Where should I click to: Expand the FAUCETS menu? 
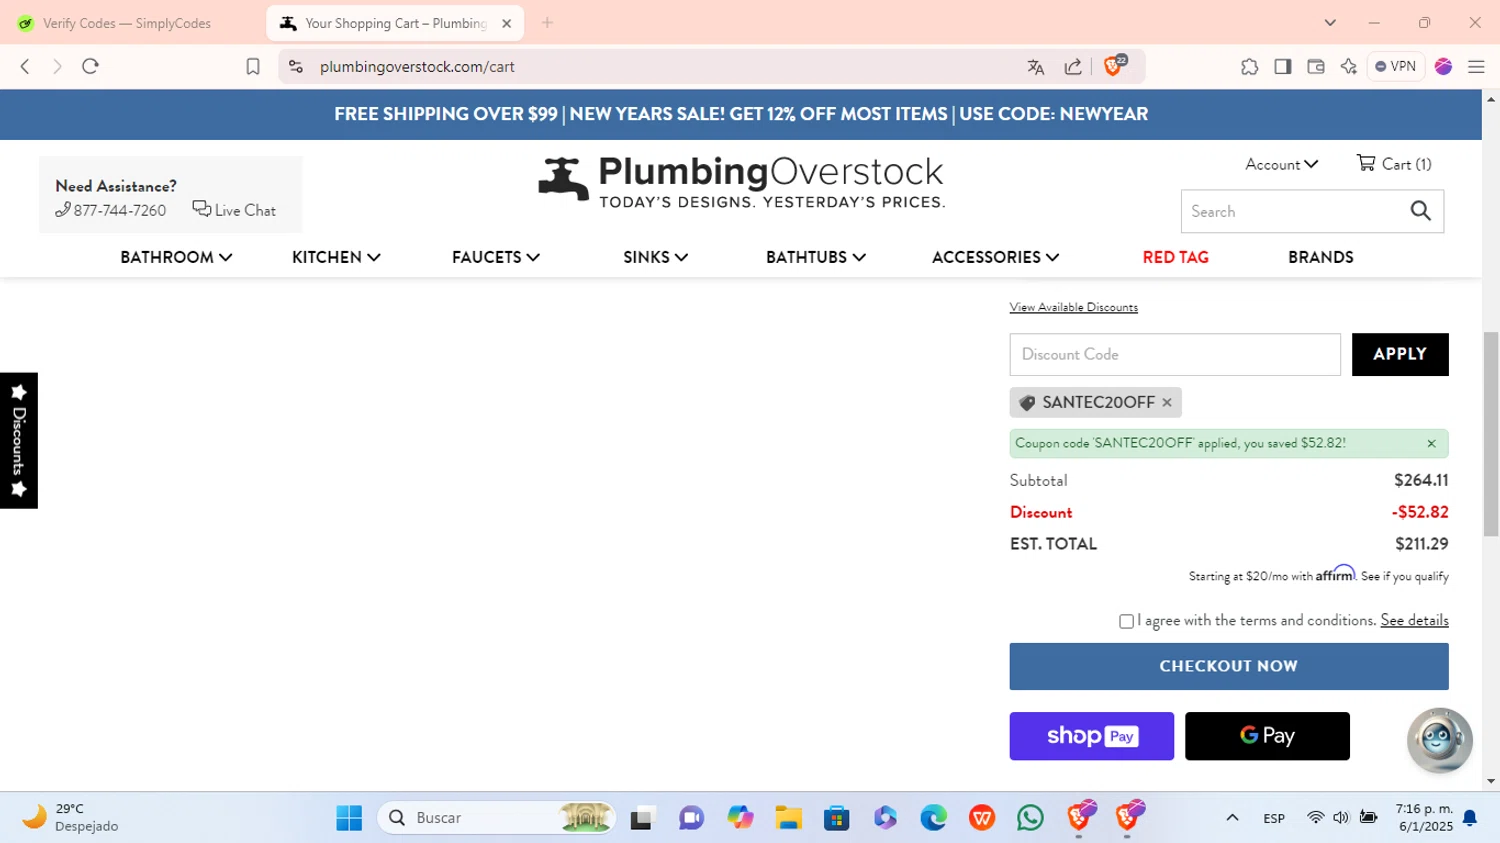[496, 257]
